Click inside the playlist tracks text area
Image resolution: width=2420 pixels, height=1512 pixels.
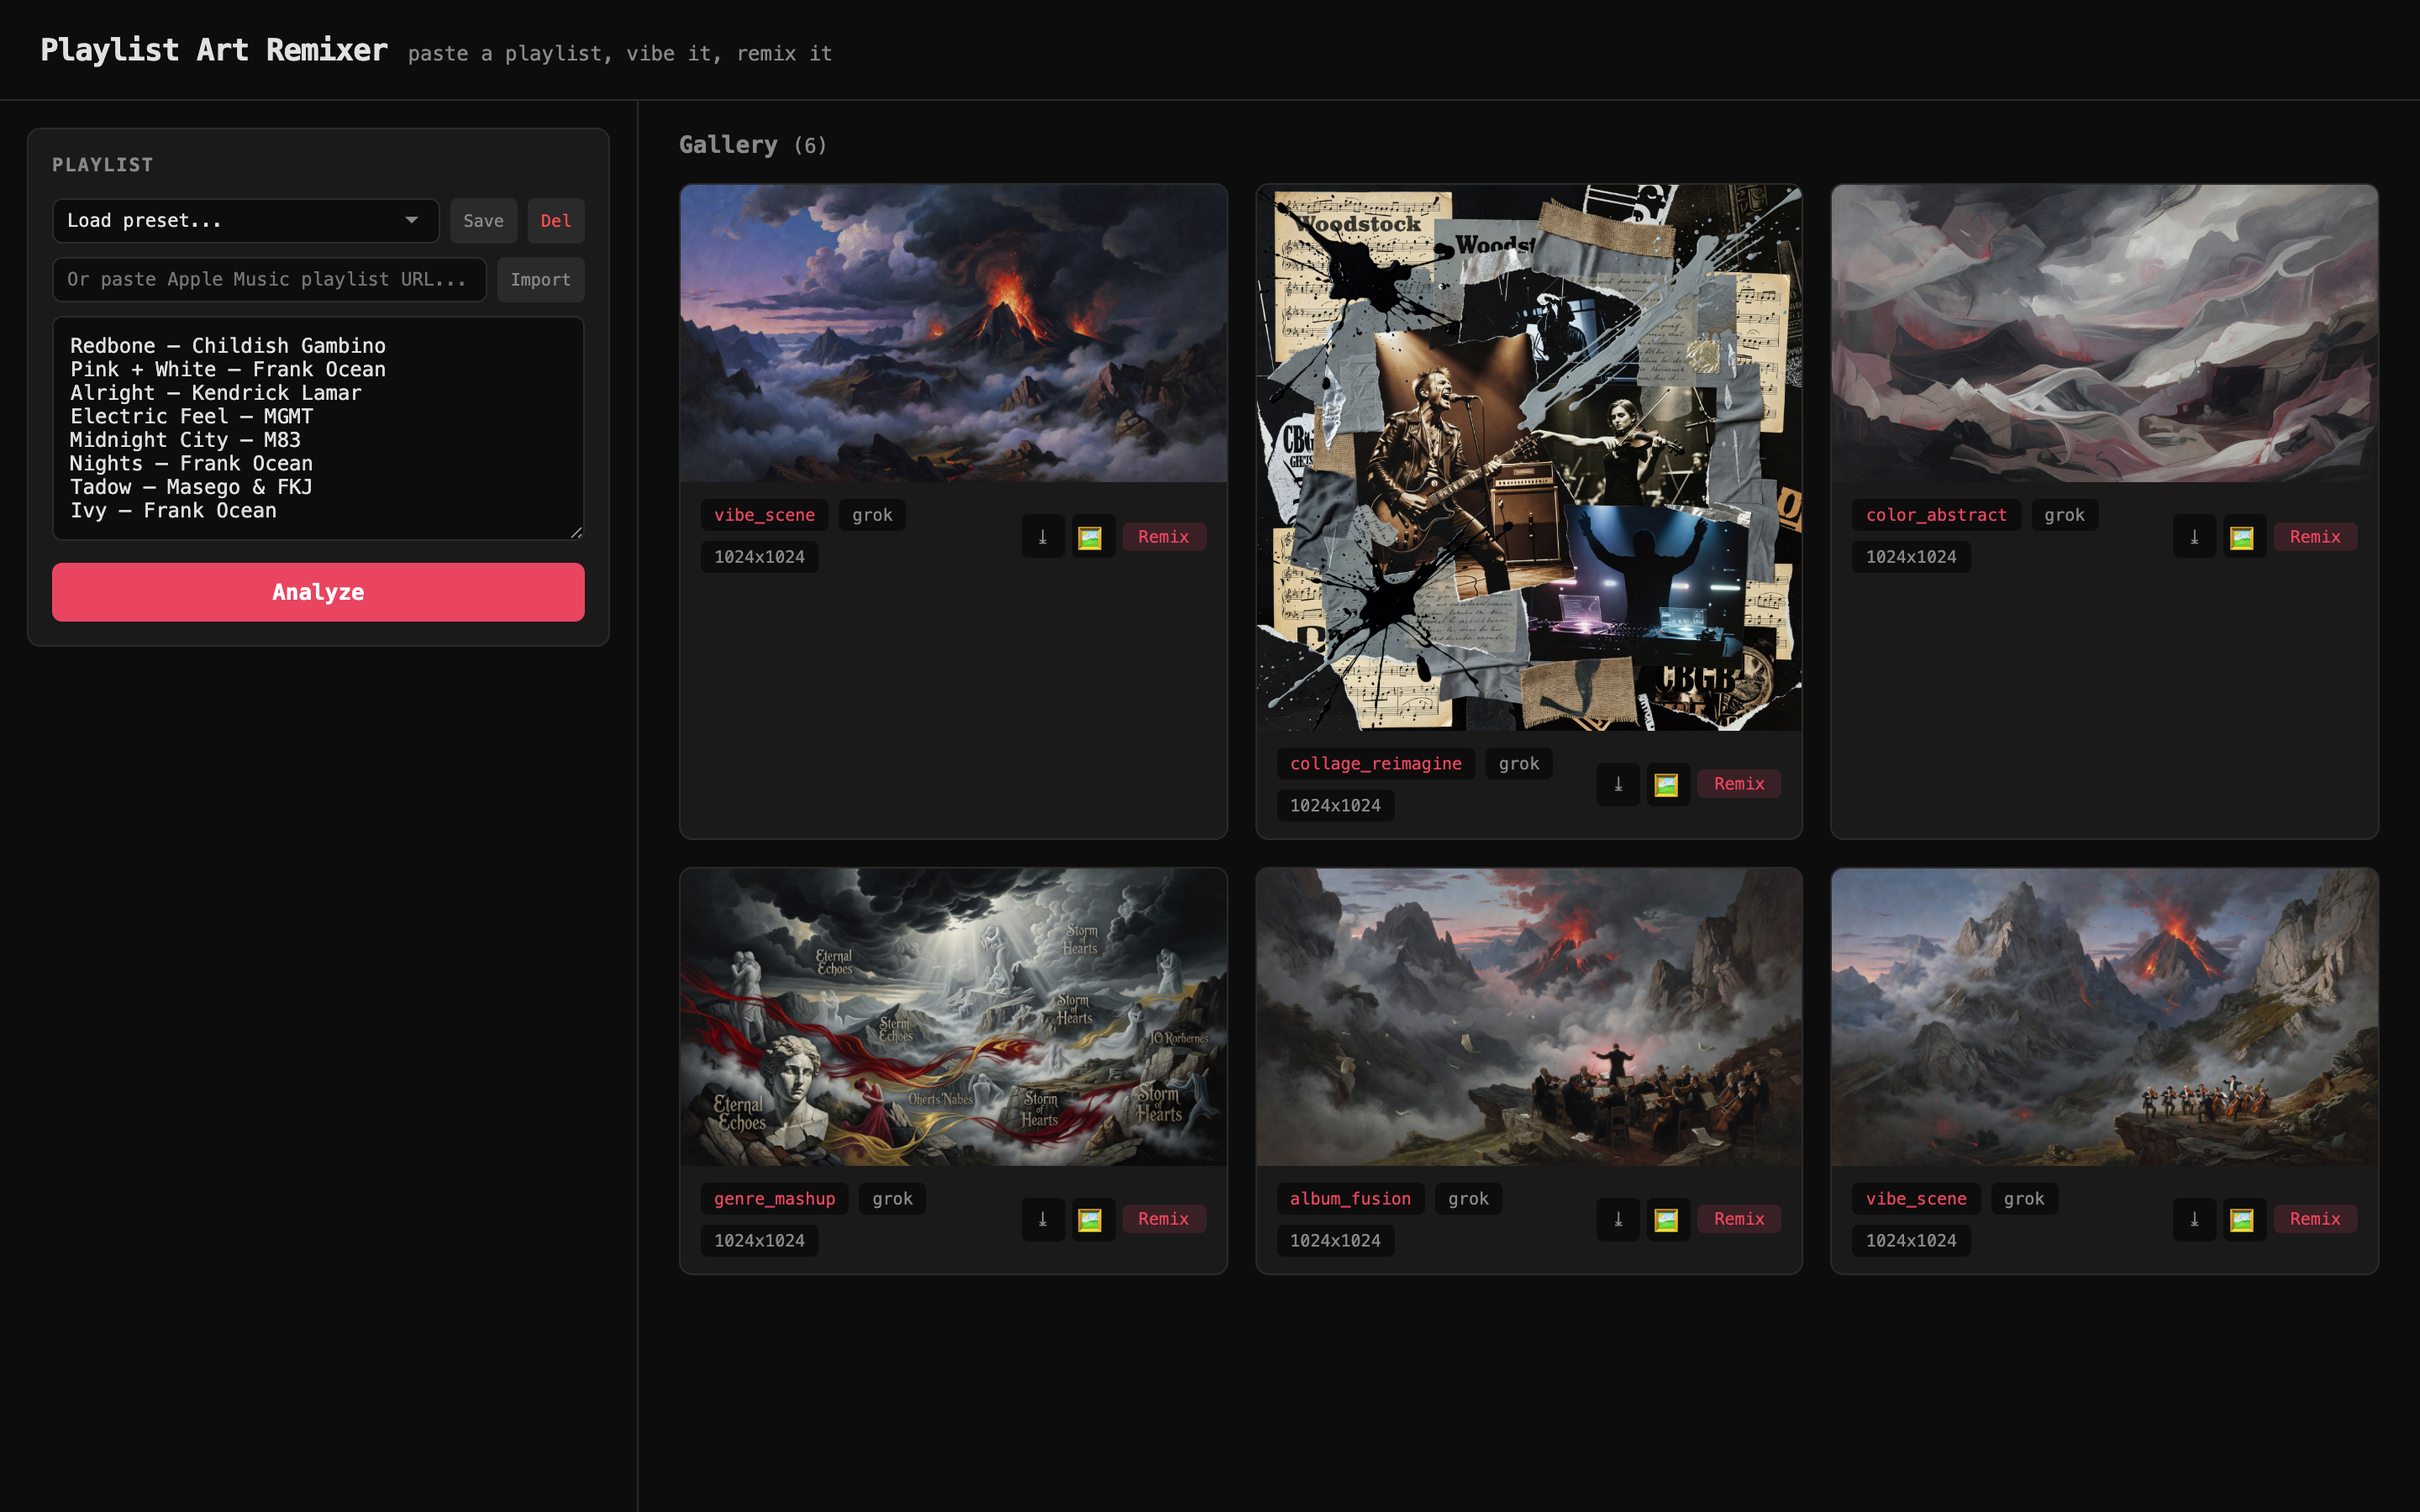tap(317, 428)
